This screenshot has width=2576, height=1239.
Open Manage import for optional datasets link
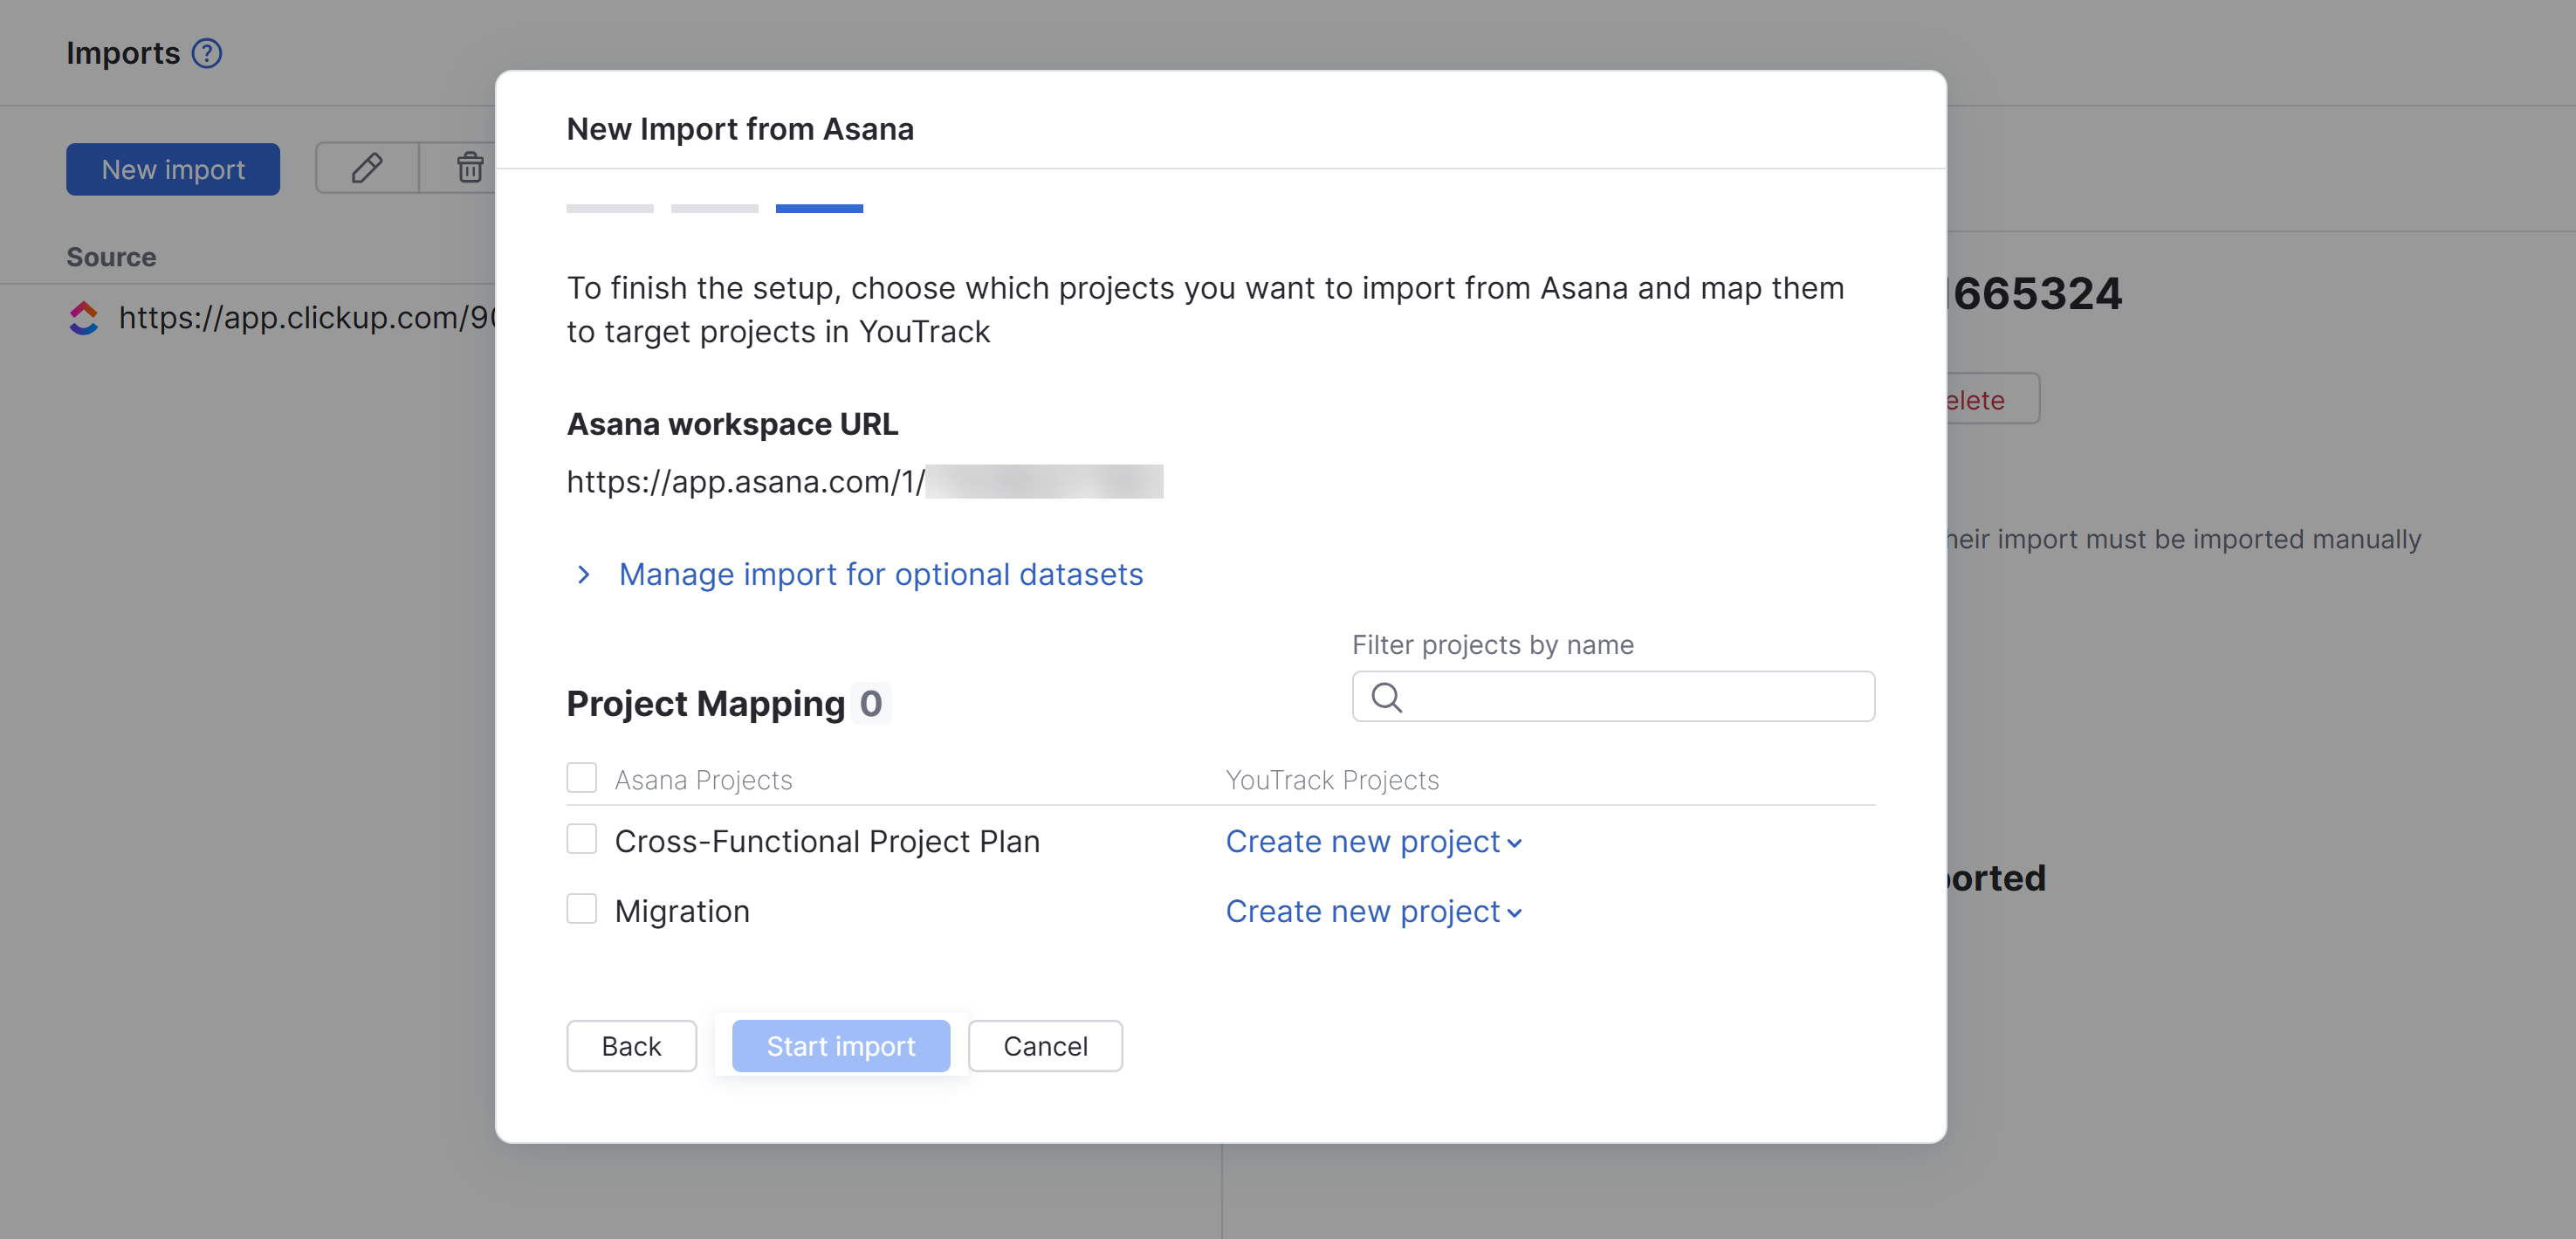881,575
